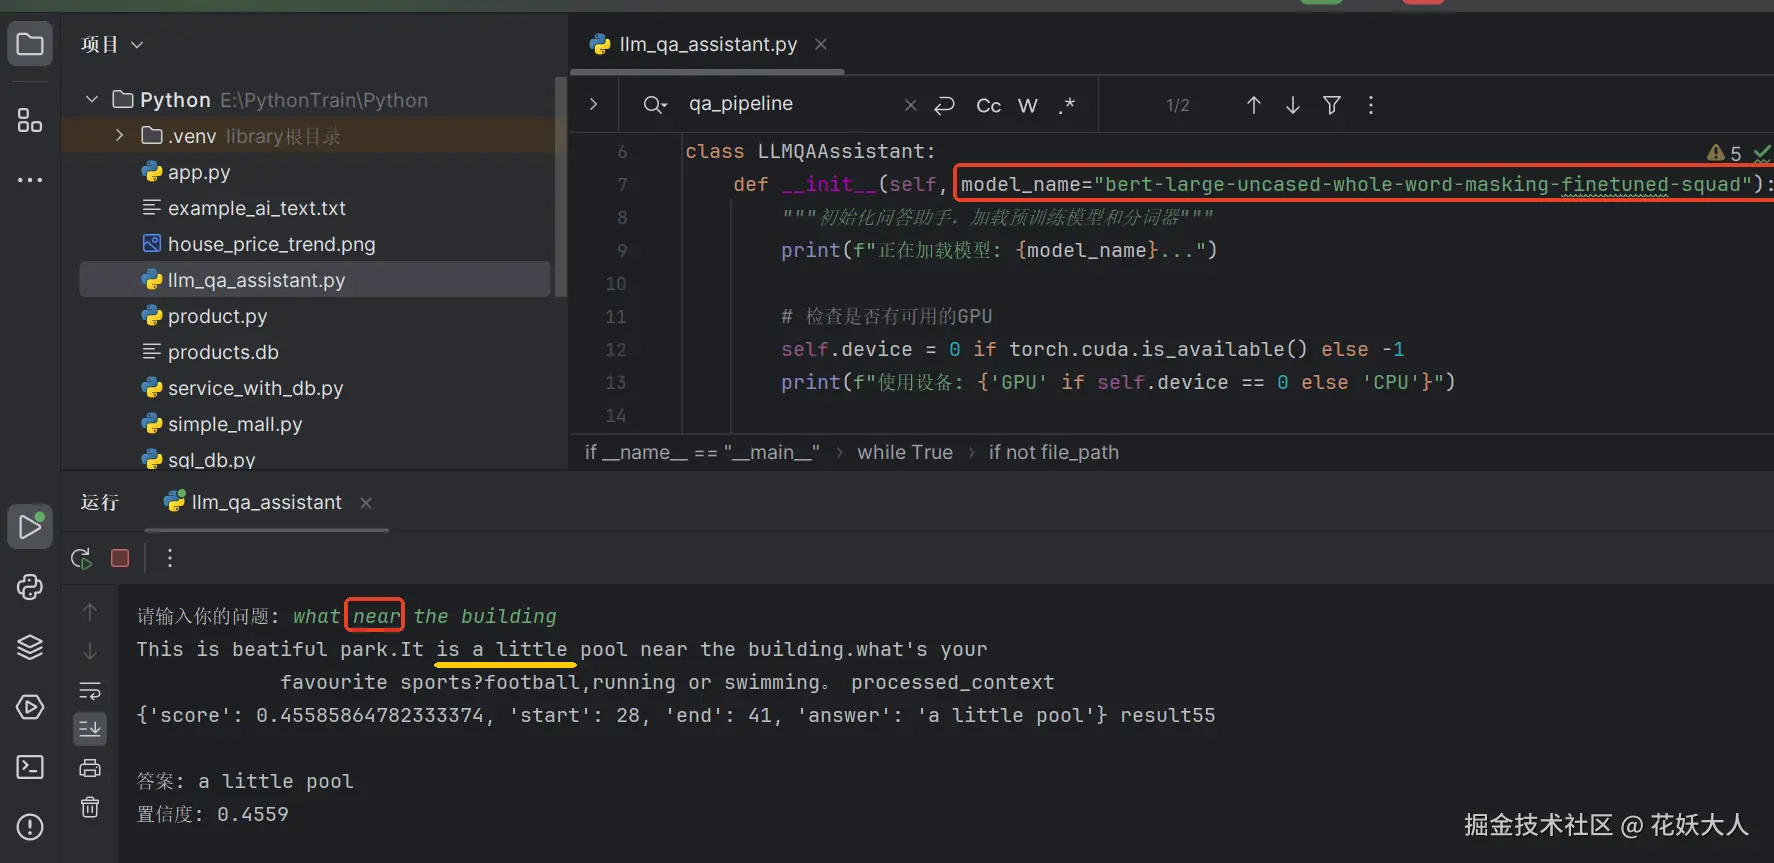The image size is (1774, 863).
Task: Clear the qa_pipeline search text
Action: 910,105
